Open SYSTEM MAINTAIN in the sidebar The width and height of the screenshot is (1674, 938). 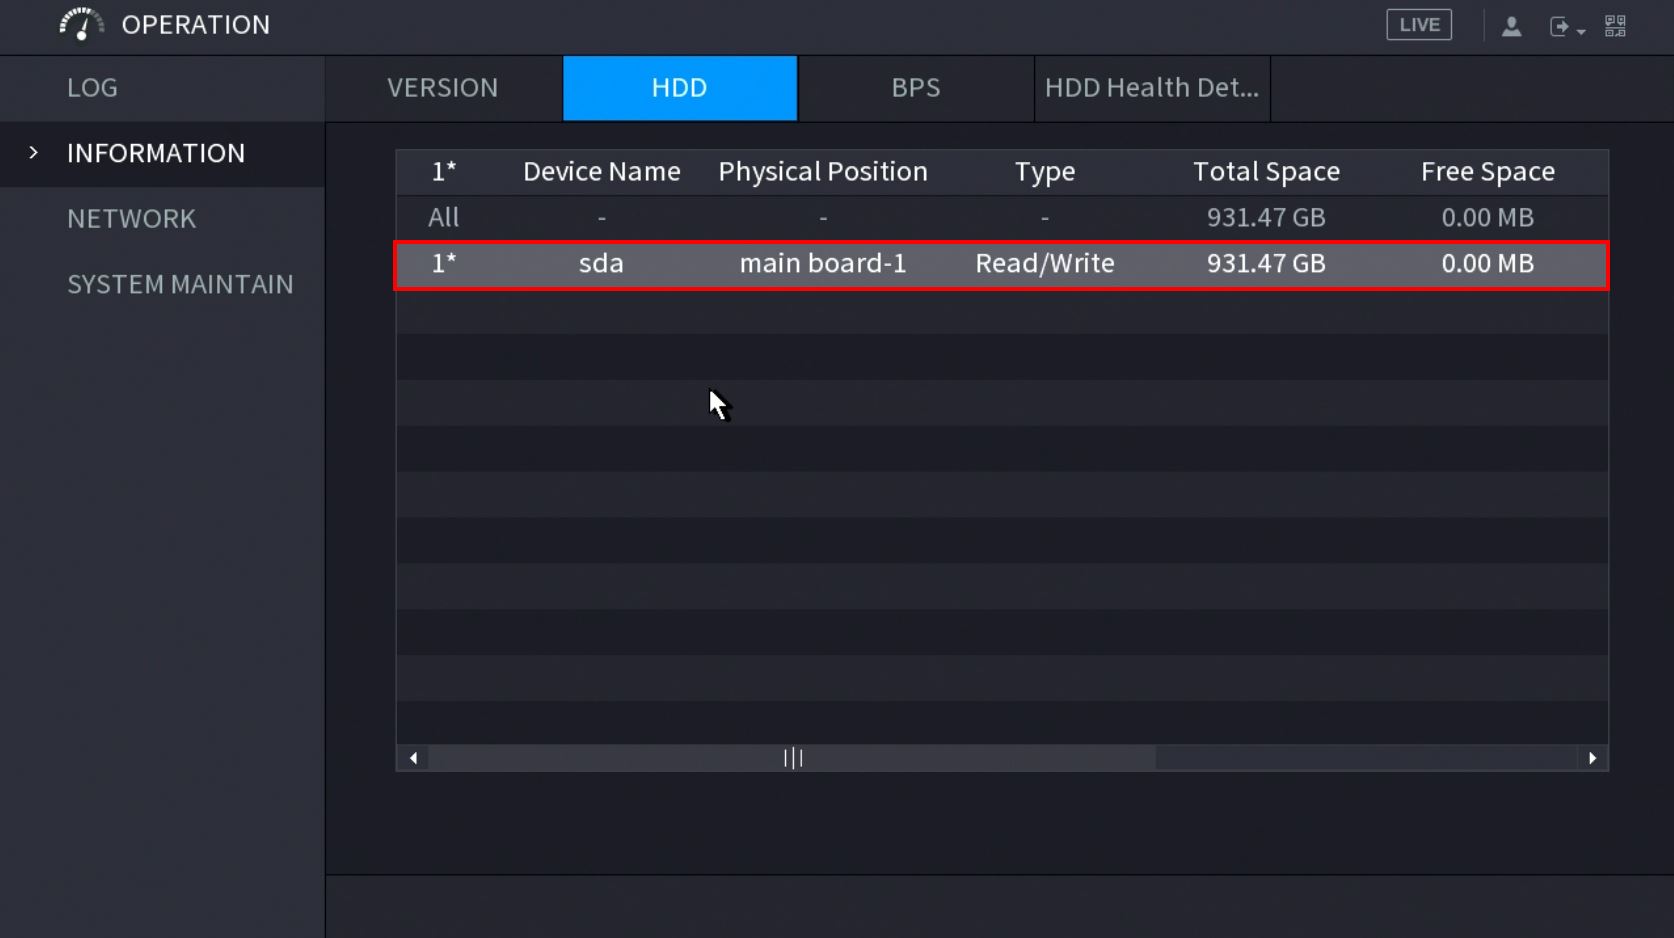[180, 285]
